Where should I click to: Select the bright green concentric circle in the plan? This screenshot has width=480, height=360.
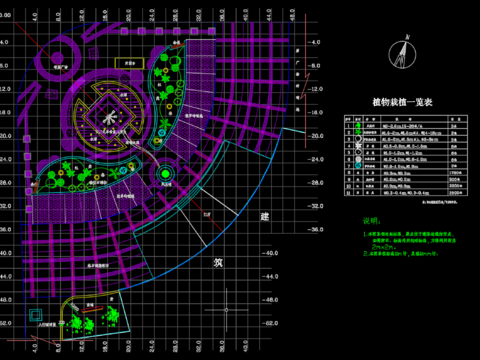click(x=165, y=174)
